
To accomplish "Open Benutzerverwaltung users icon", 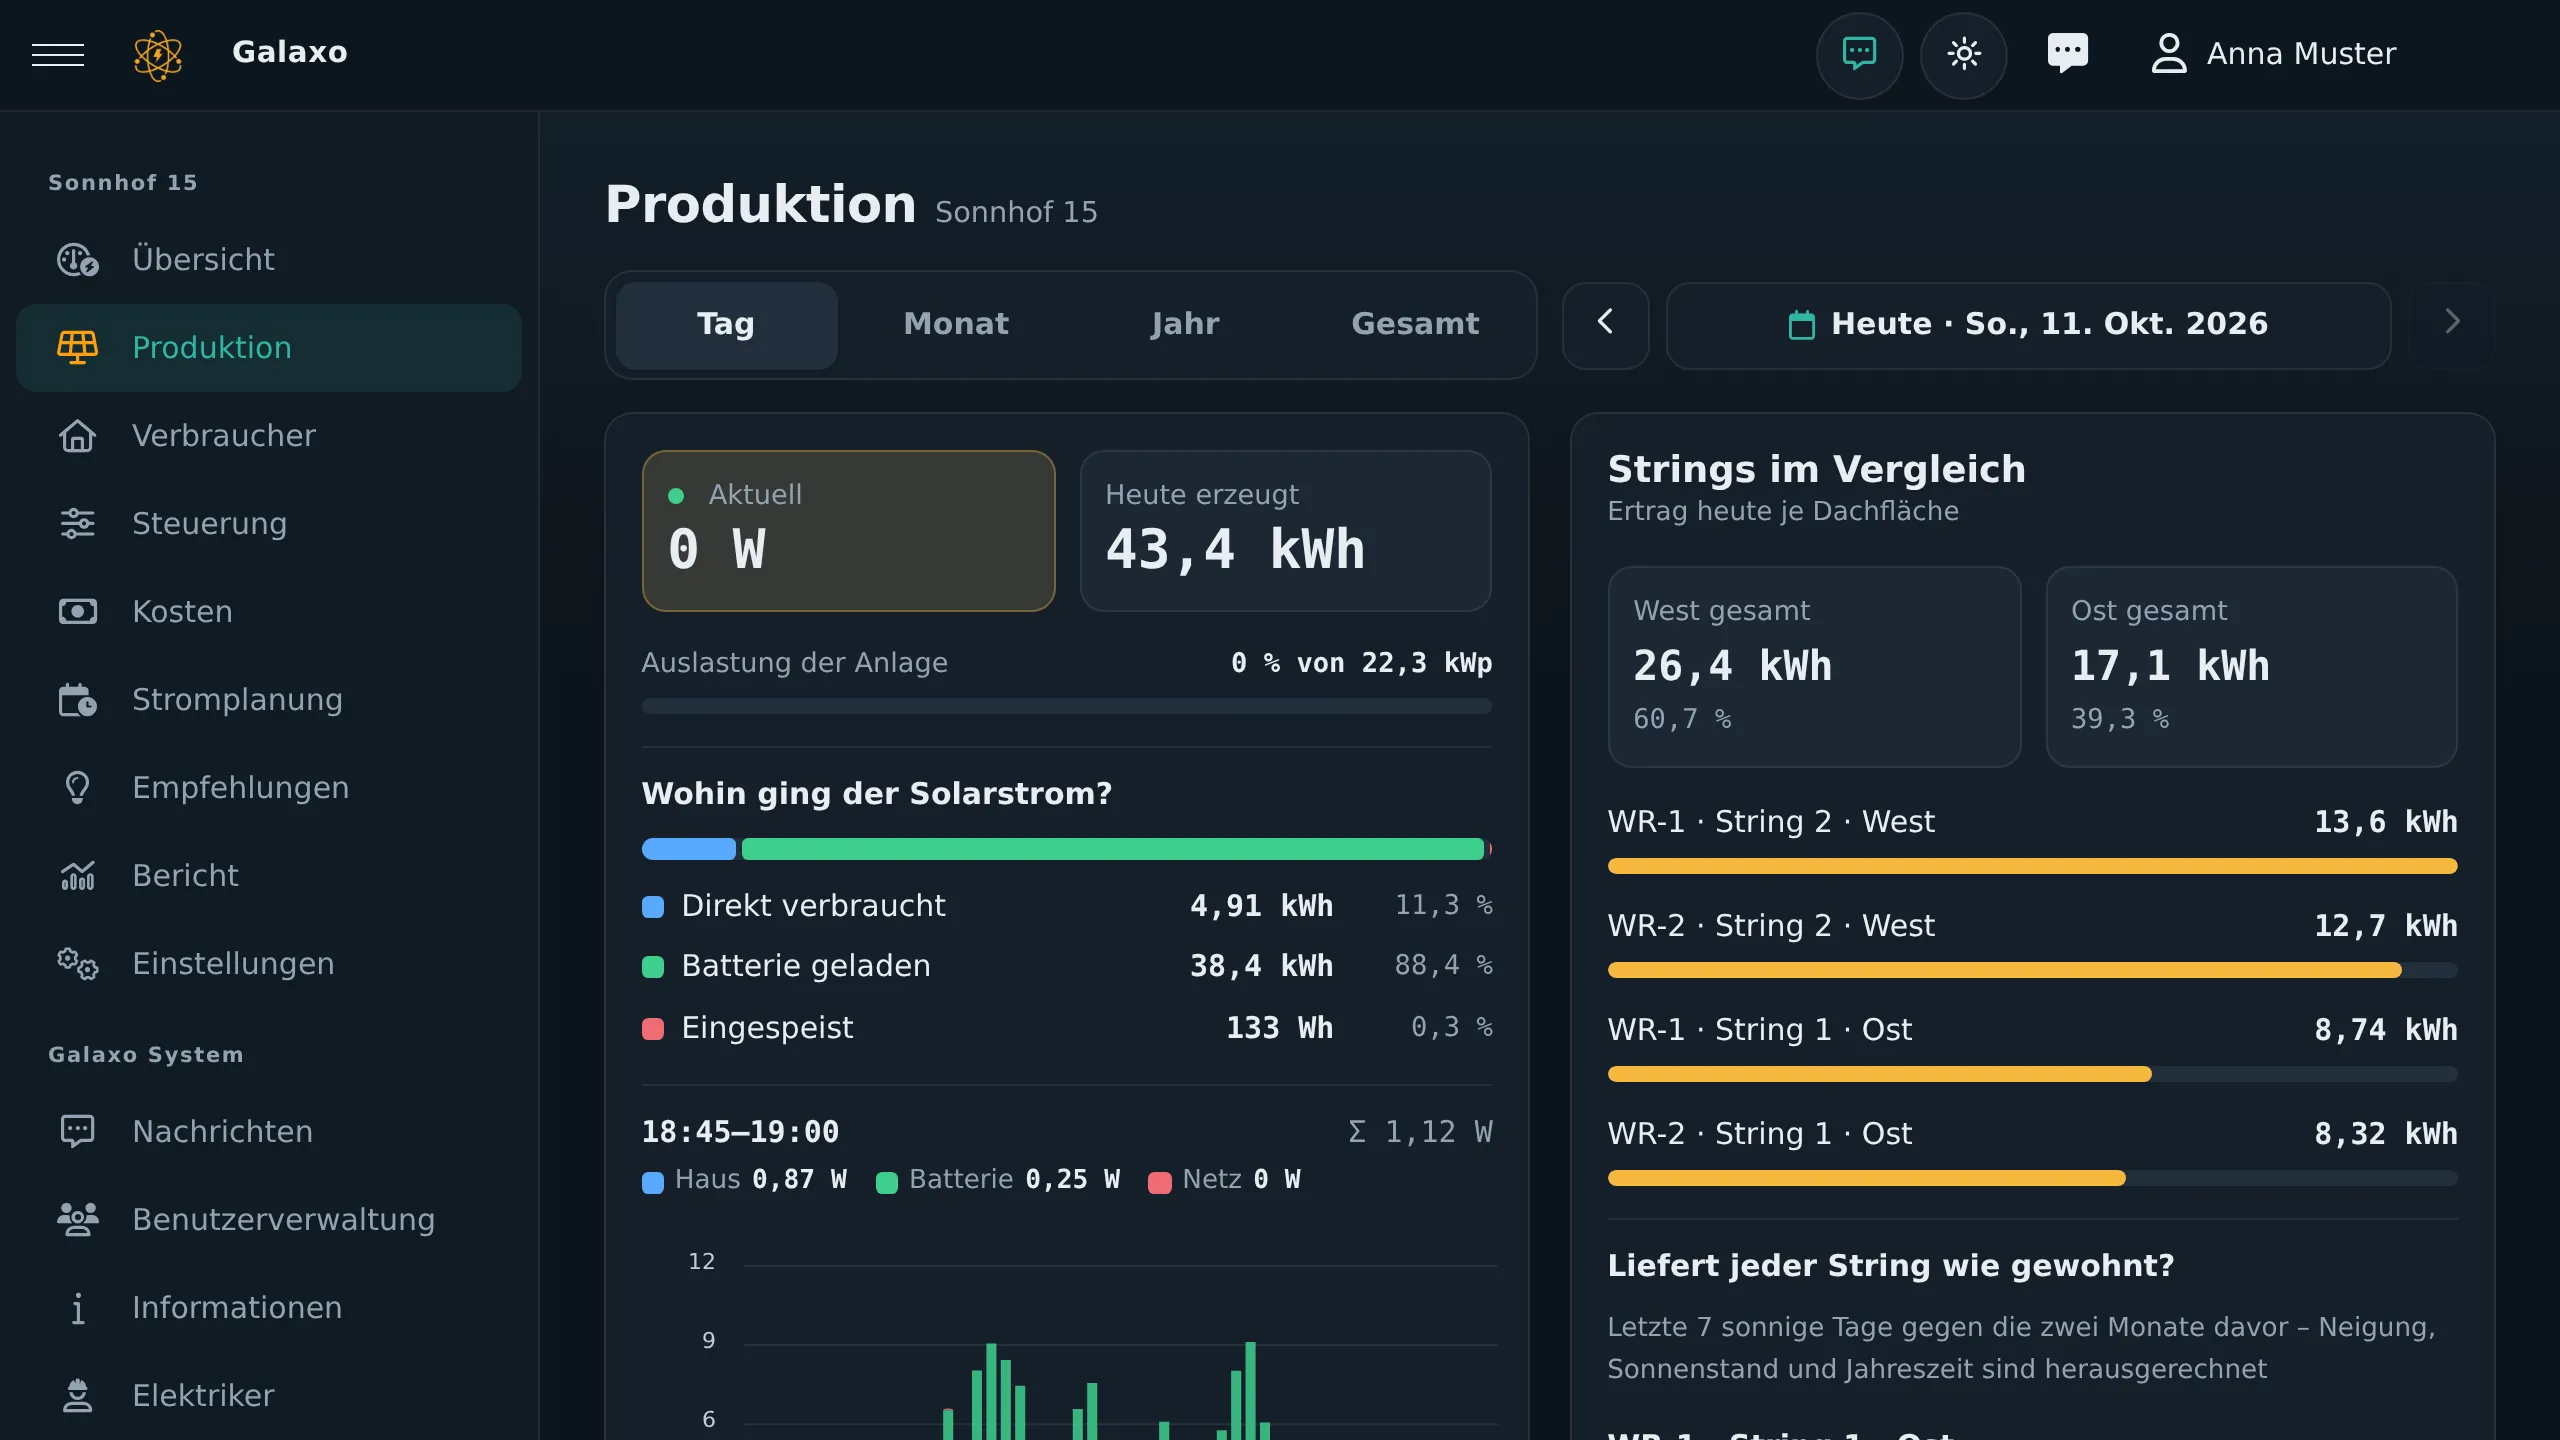I will (78, 1220).
